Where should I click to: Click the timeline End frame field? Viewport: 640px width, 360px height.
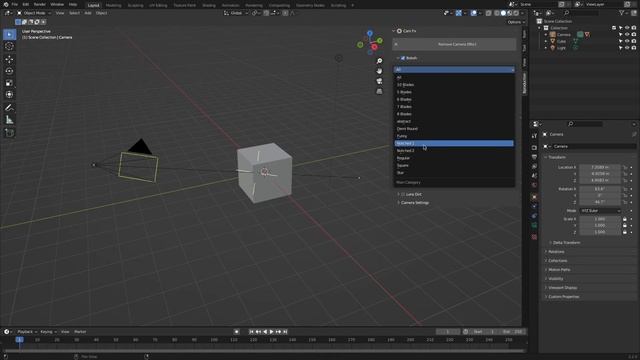[x=513, y=332]
